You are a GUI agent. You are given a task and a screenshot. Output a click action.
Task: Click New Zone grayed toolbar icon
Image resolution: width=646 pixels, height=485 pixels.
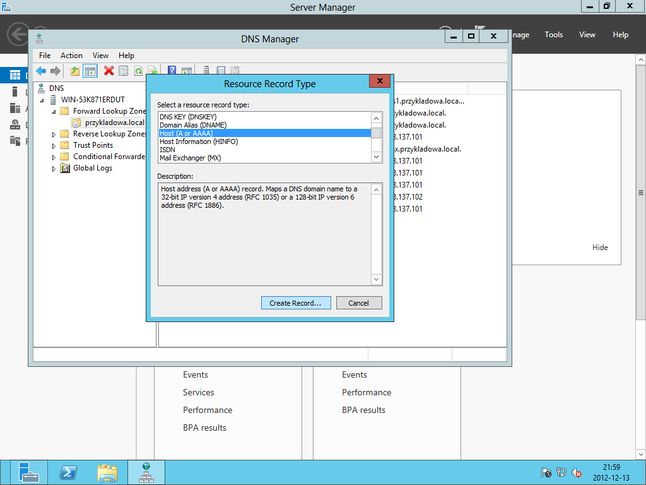(235, 70)
